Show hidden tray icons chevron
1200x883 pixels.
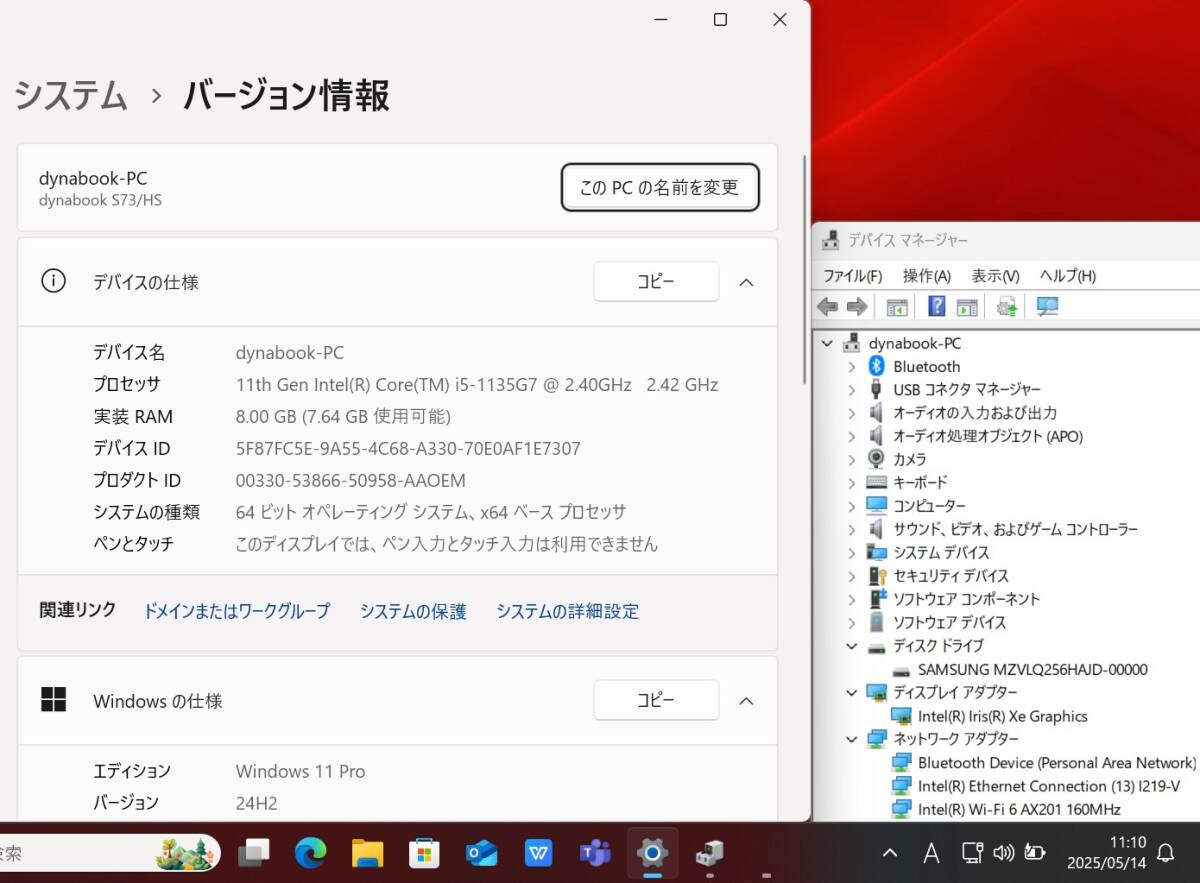[890, 852]
